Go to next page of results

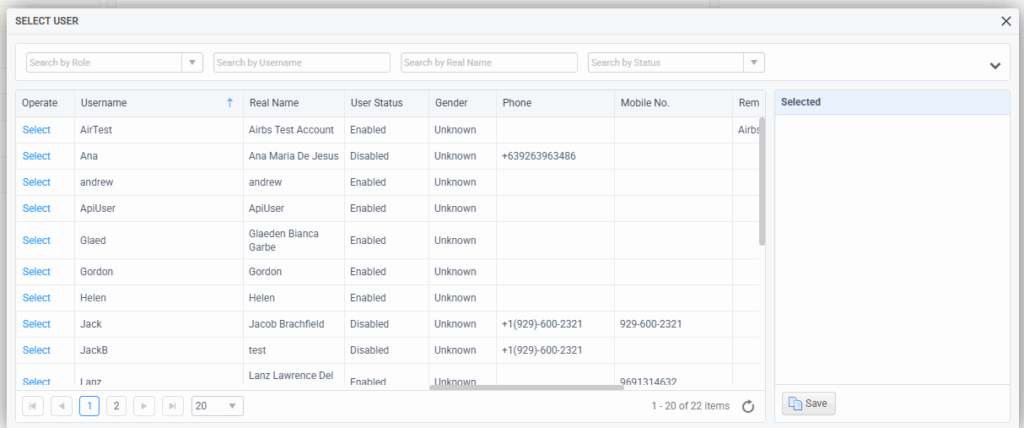point(145,406)
